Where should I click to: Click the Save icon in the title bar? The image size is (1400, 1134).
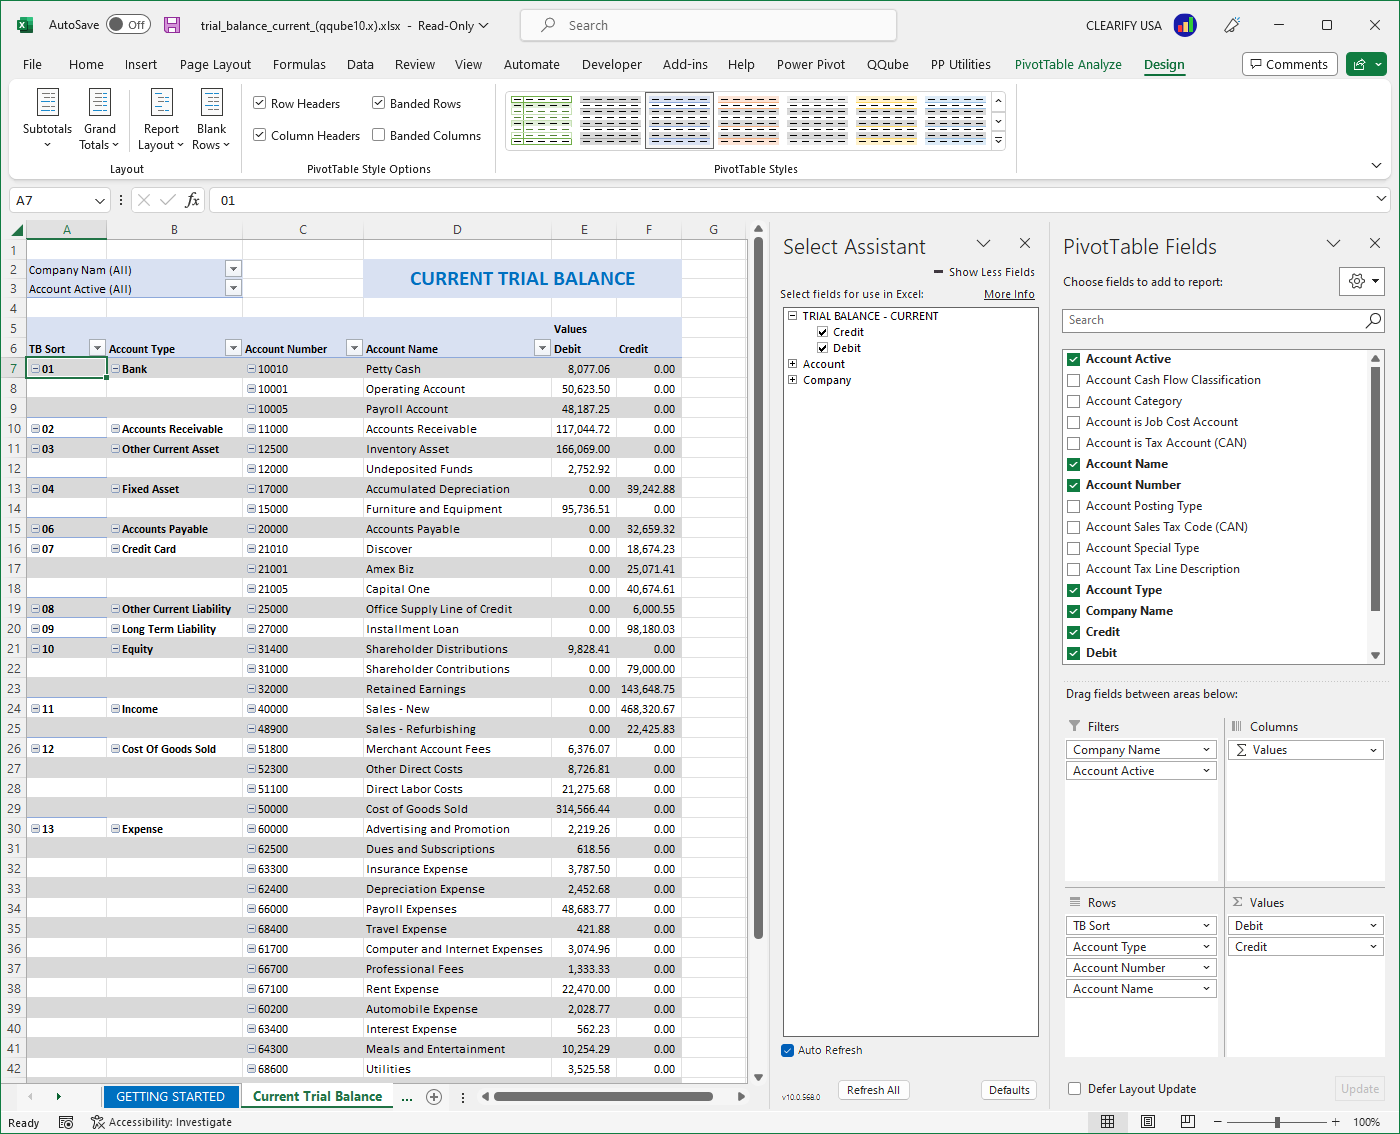coord(172,25)
